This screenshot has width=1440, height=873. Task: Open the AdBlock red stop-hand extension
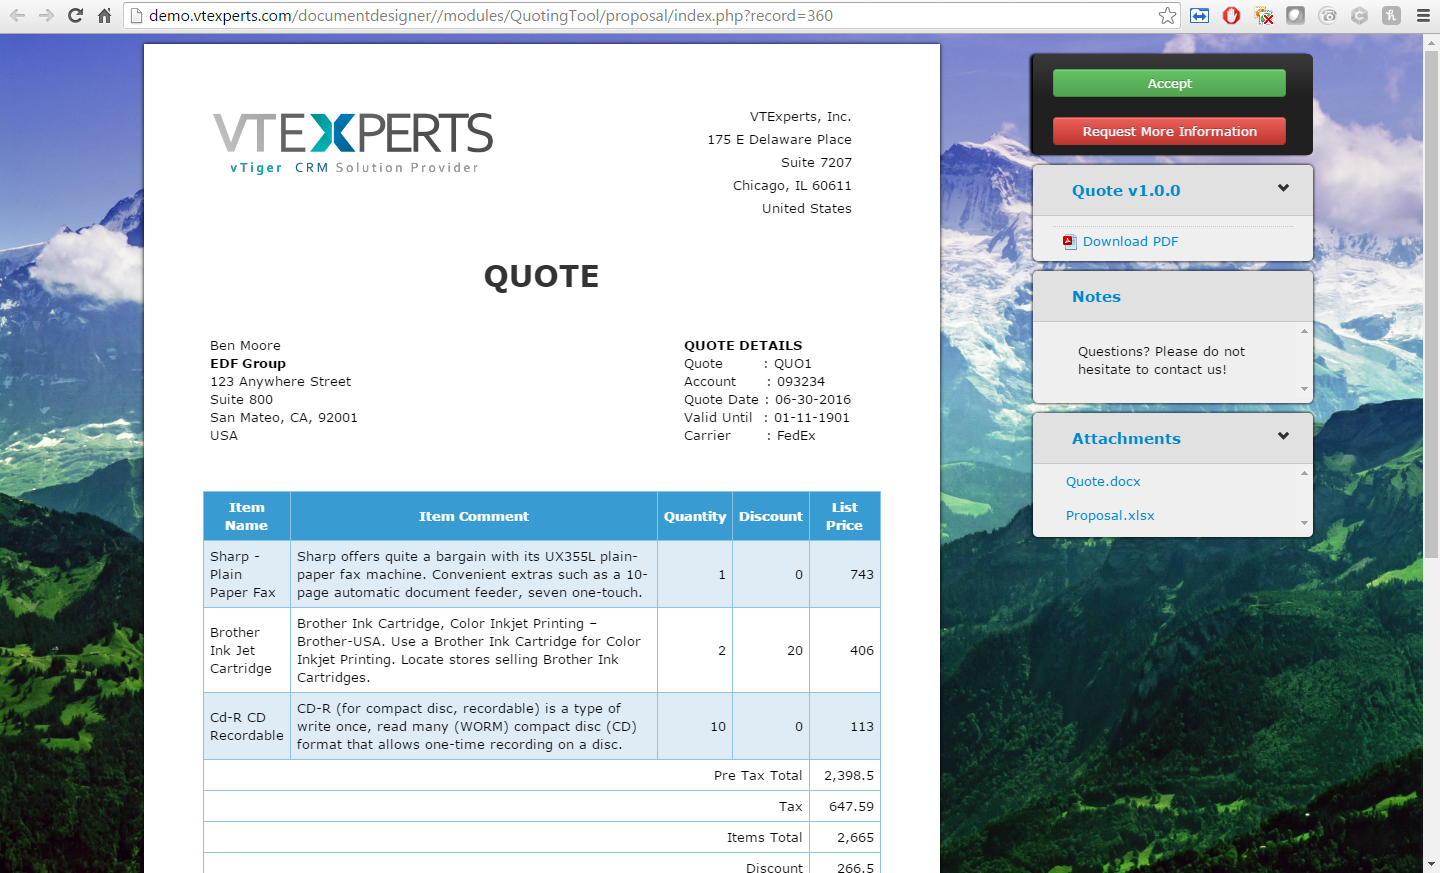coord(1231,15)
